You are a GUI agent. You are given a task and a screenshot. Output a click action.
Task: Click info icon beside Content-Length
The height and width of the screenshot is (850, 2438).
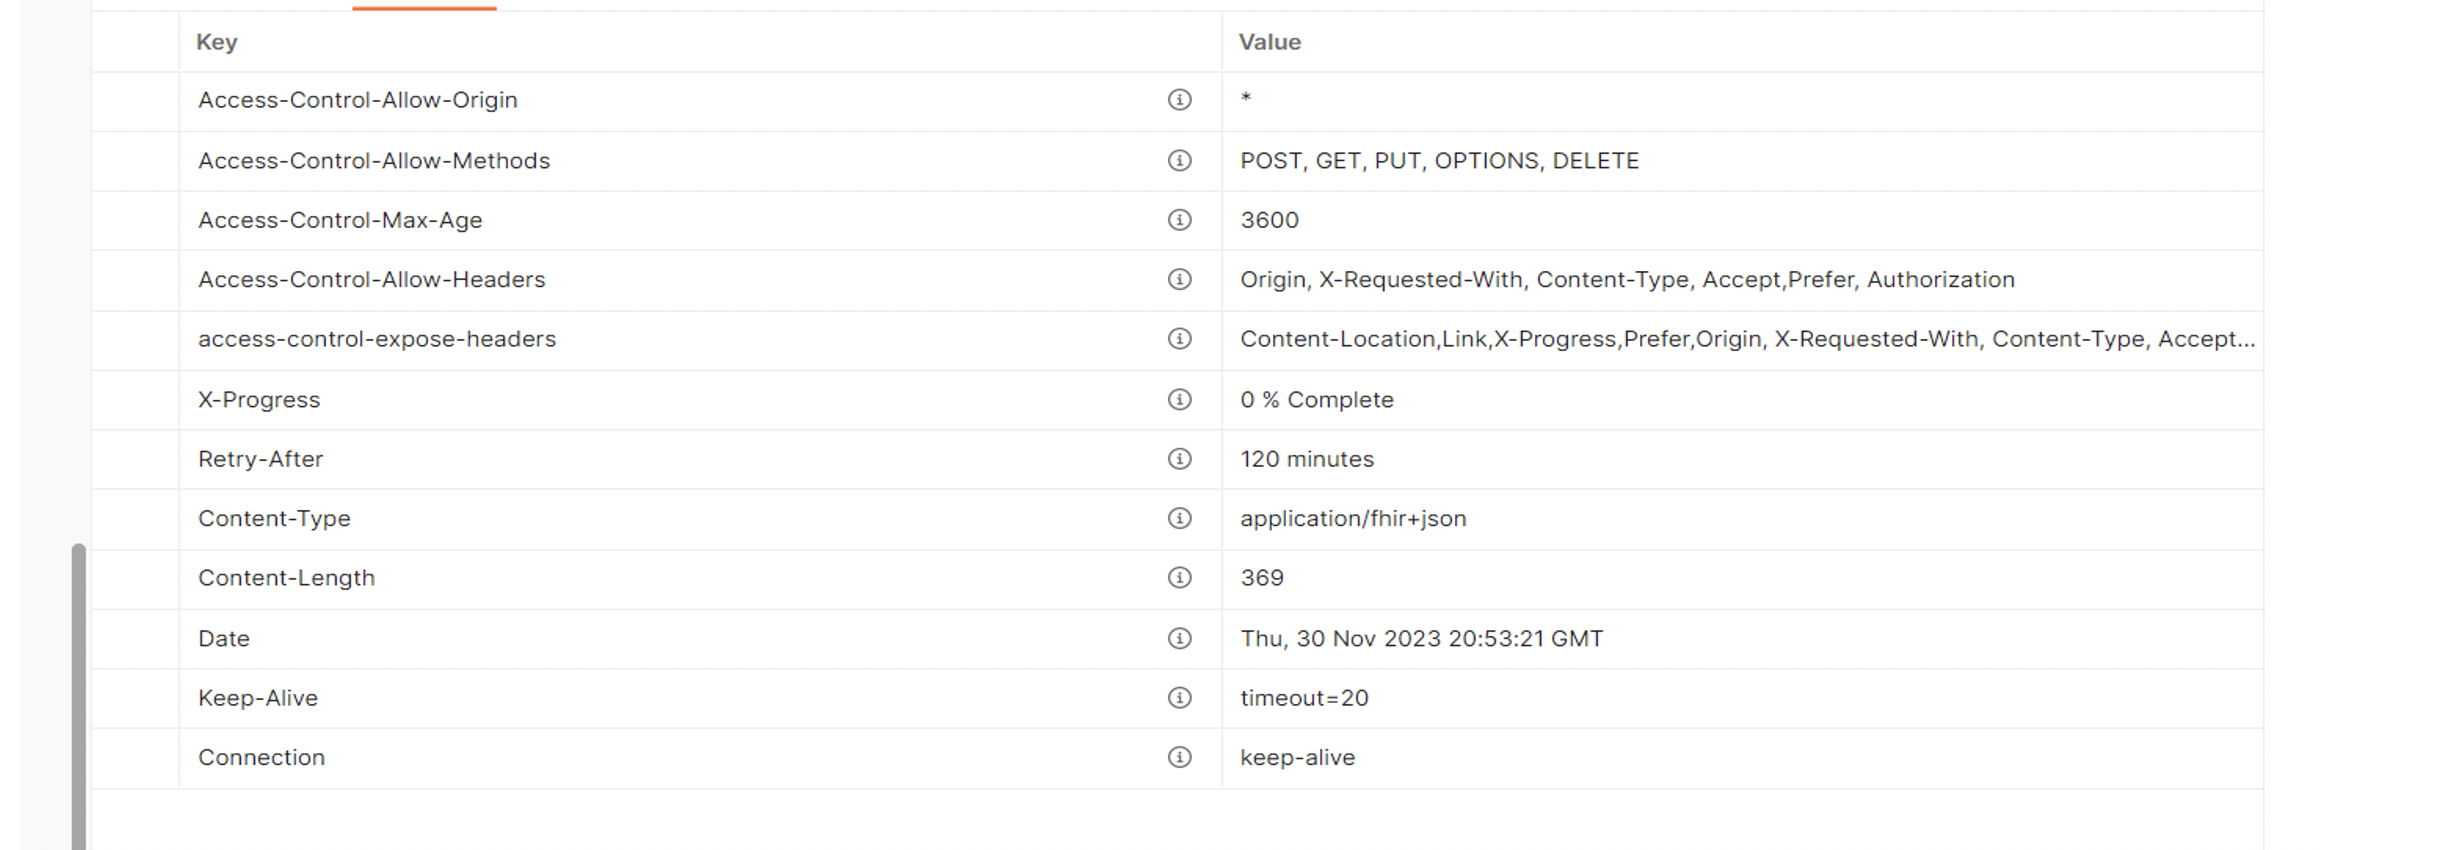click(x=1179, y=578)
